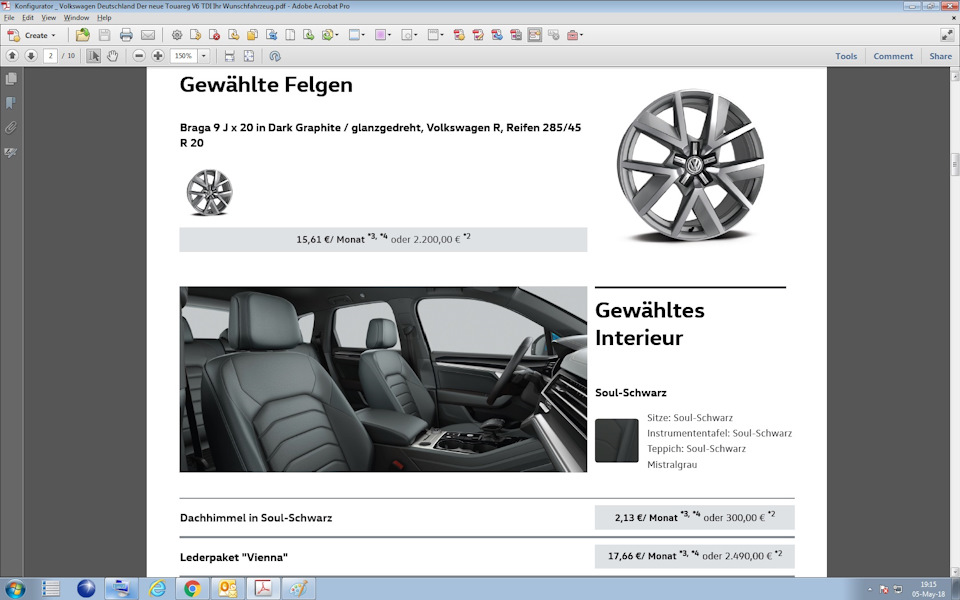Go to previous page arrow

(x=12, y=56)
